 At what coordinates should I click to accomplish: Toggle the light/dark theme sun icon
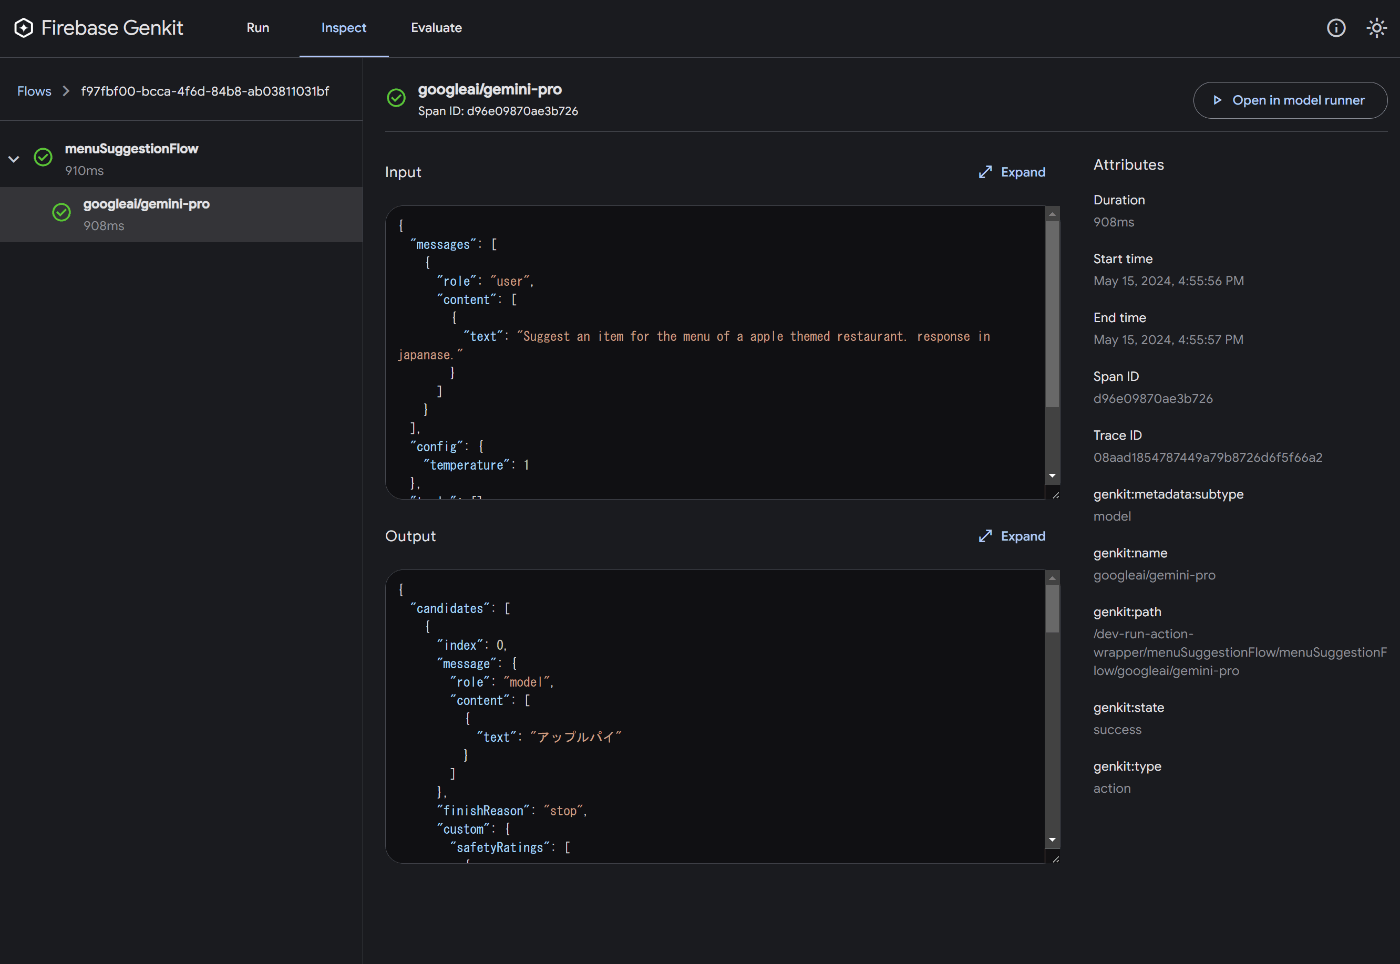click(1377, 28)
